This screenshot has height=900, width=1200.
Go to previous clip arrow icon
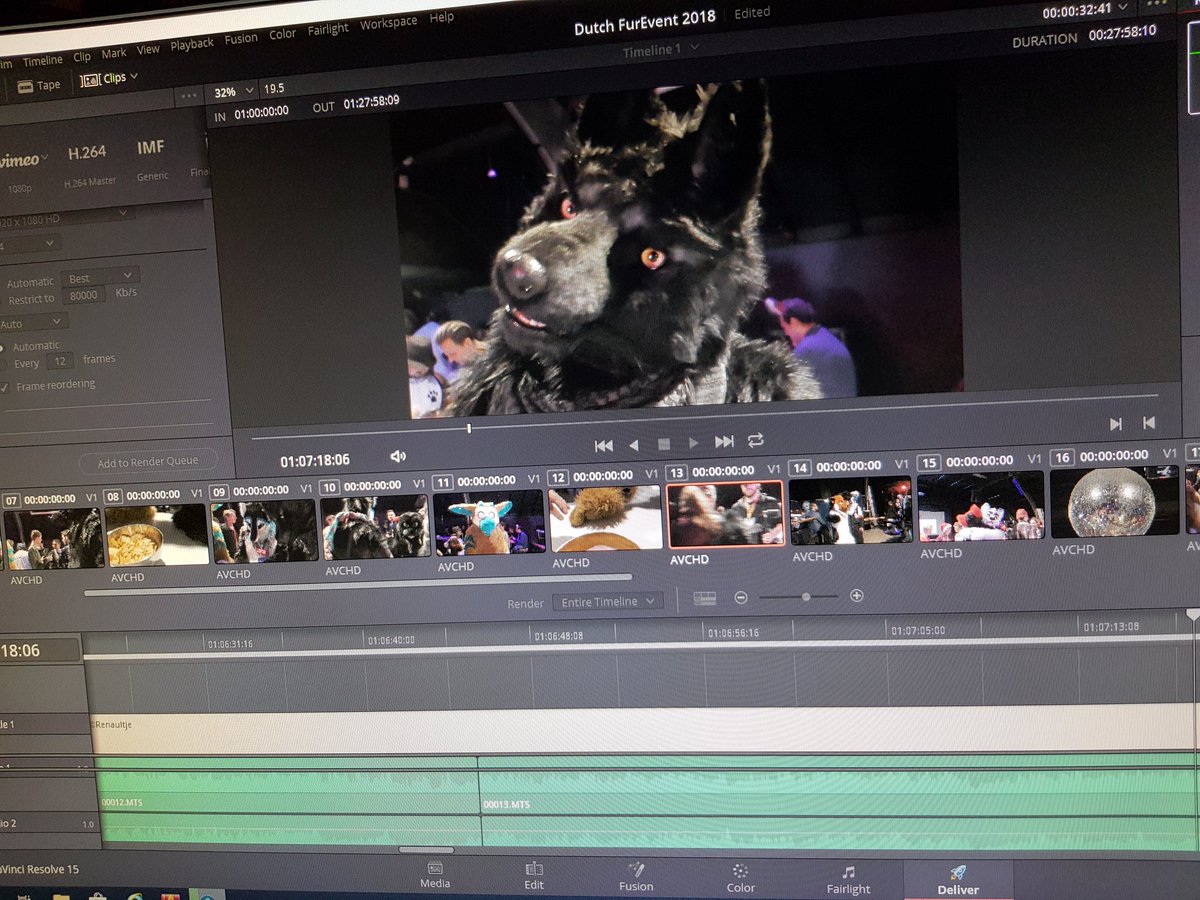(x=1149, y=423)
